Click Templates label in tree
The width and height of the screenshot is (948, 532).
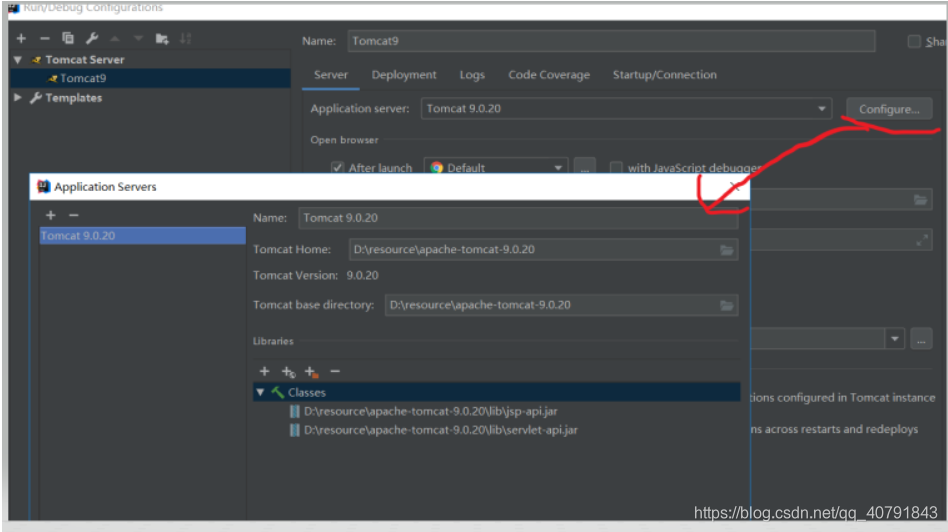click(x=74, y=97)
